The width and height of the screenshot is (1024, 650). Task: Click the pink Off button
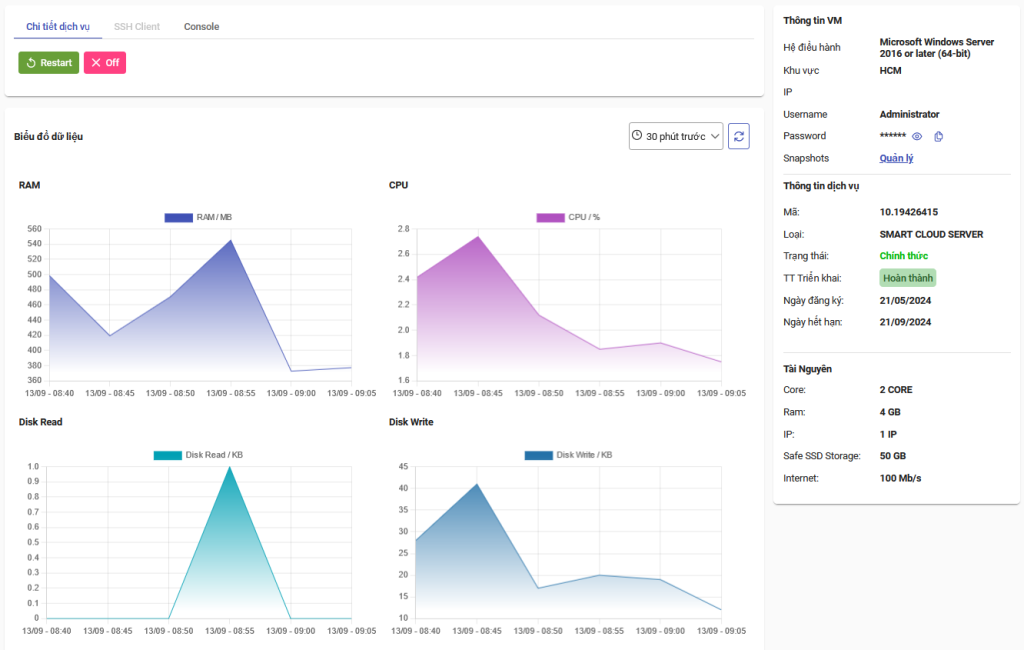[104, 63]
